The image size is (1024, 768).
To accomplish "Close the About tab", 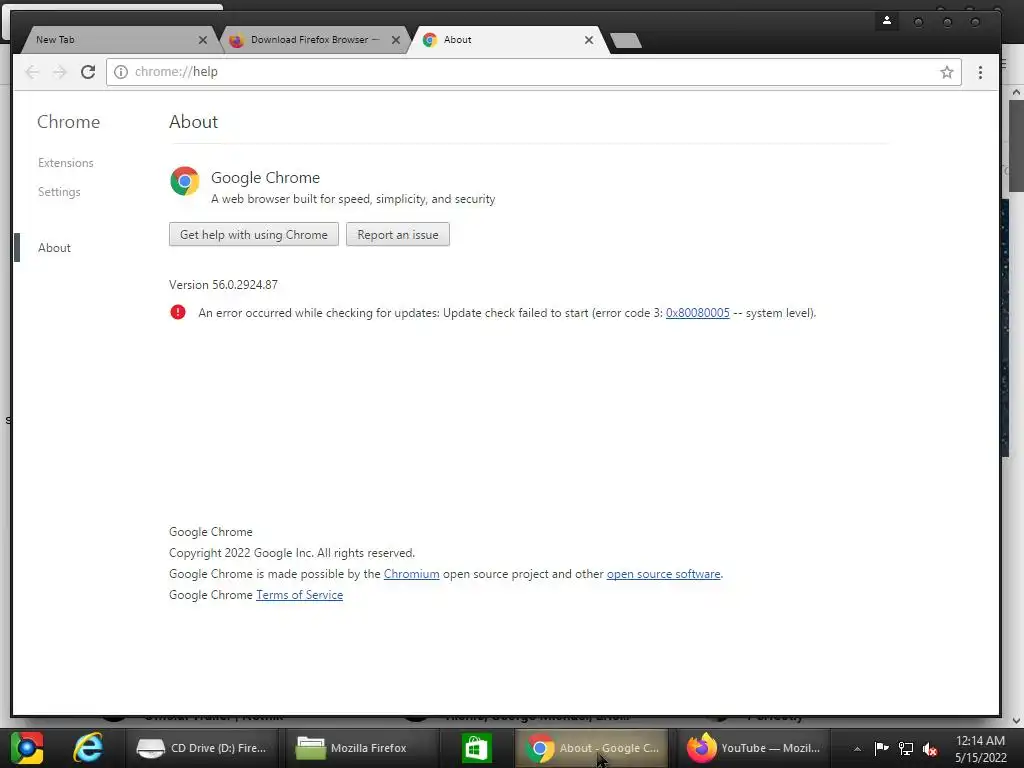I will 588,40.
